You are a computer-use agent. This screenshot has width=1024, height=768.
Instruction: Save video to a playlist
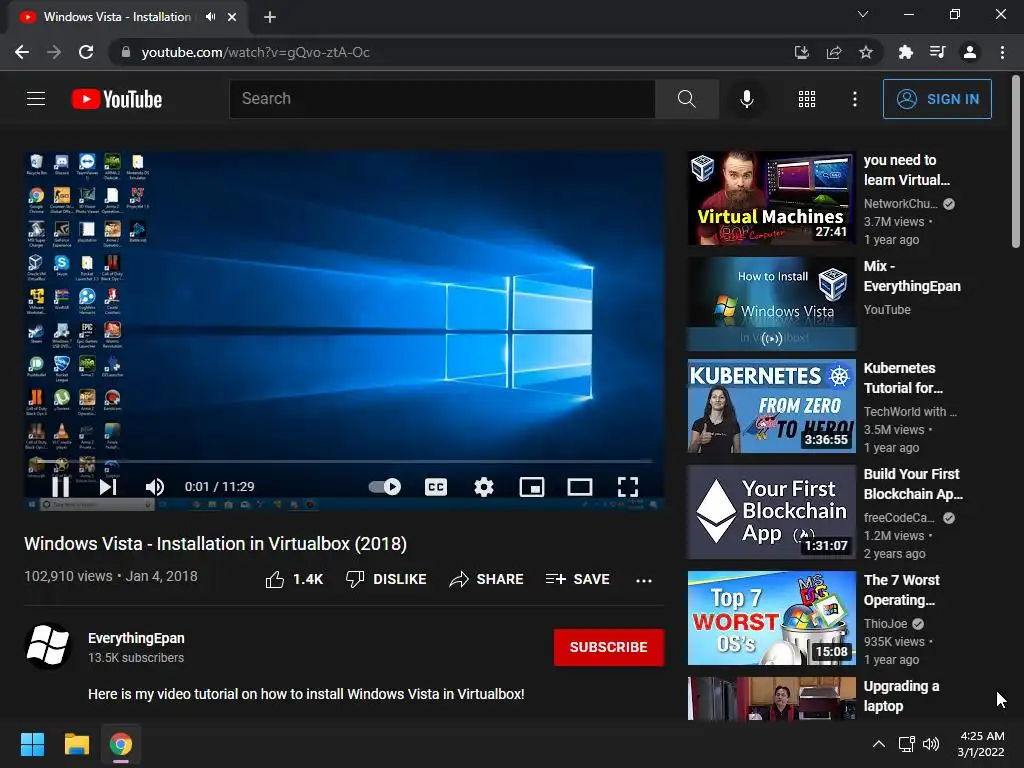tap(578, 579)
